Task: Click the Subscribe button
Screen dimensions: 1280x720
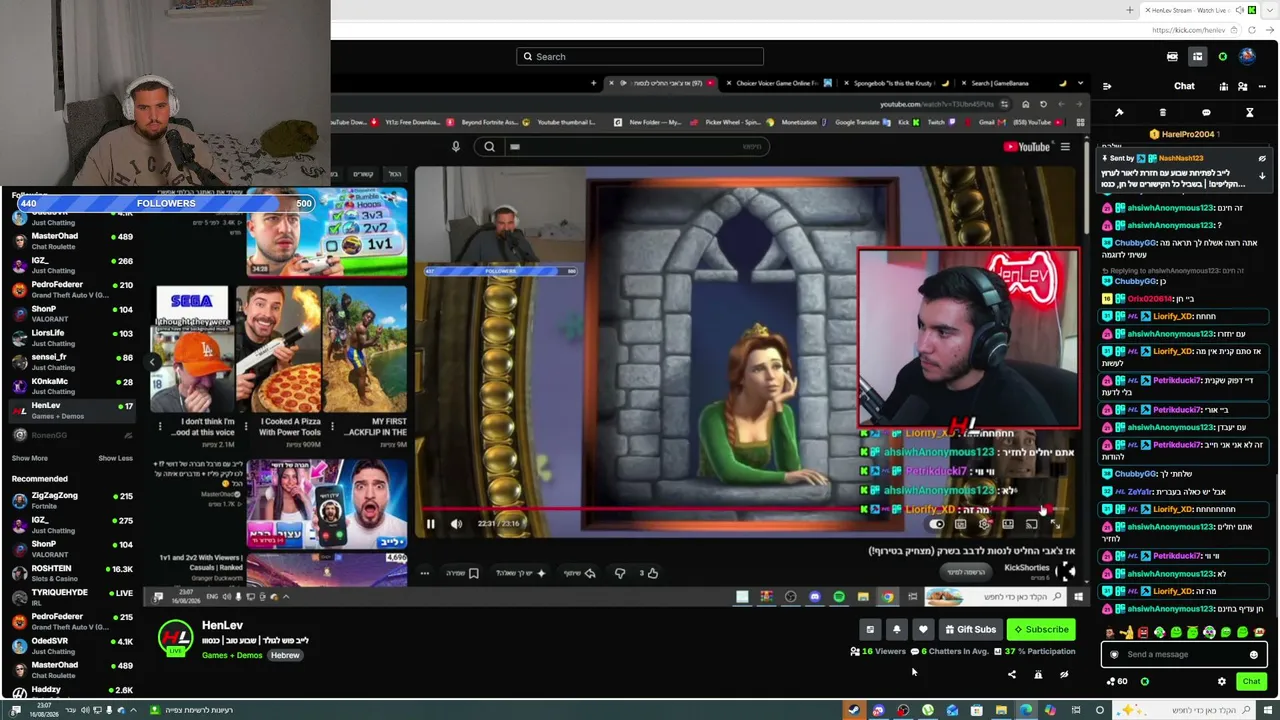Action: (1040, 630)
